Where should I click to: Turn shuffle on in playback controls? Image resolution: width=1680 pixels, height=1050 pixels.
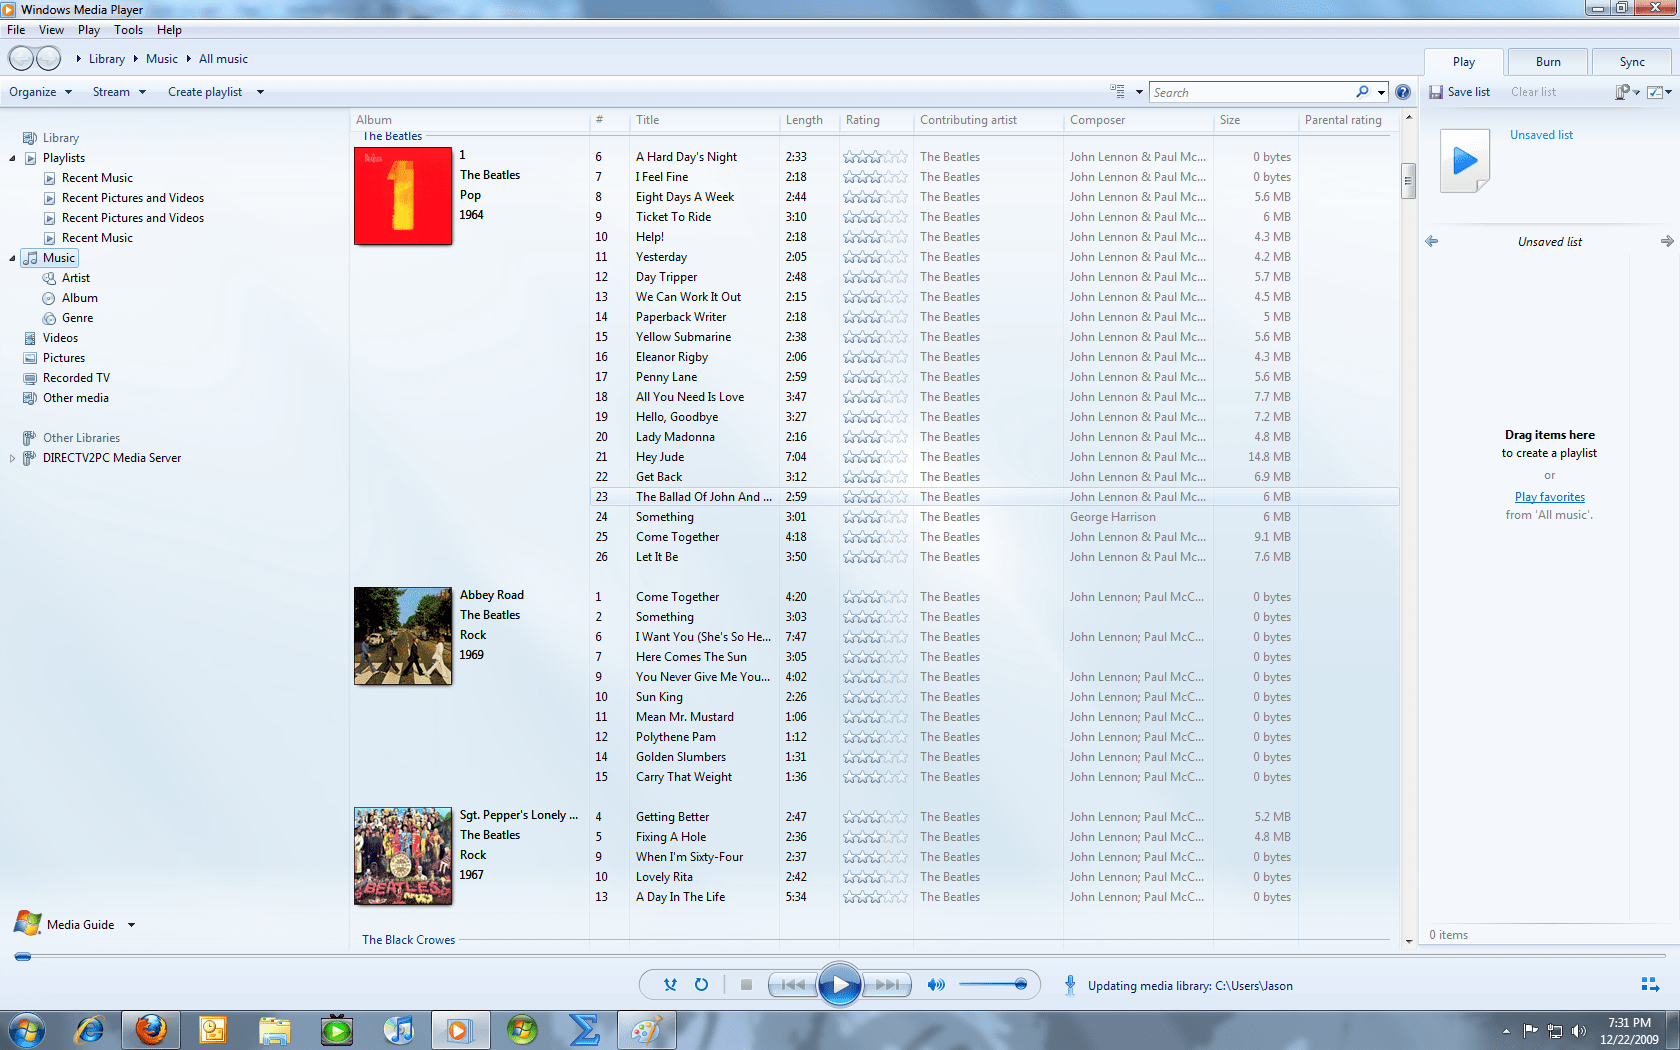[x=670, y=985]
